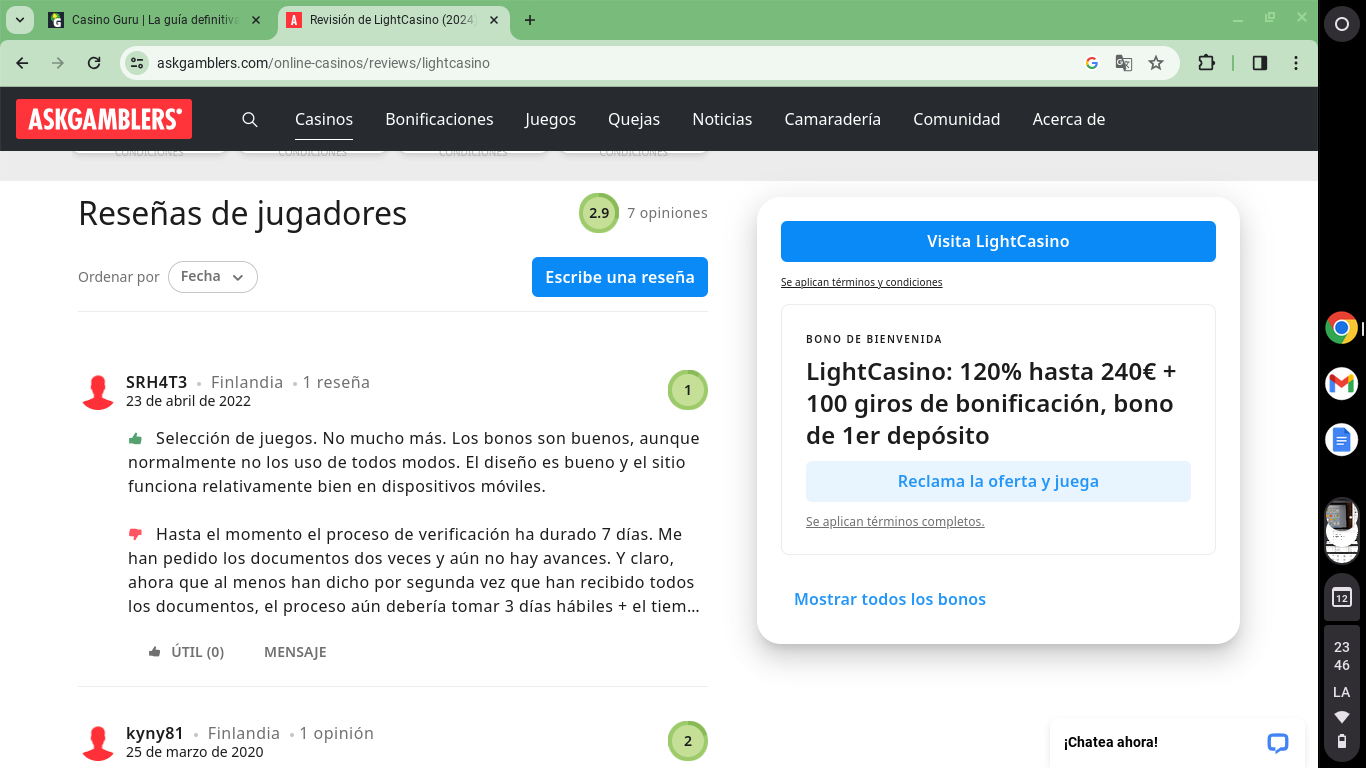
Task: Open Se aplican términos y condiciones link
Action: [x=861, y=282]
